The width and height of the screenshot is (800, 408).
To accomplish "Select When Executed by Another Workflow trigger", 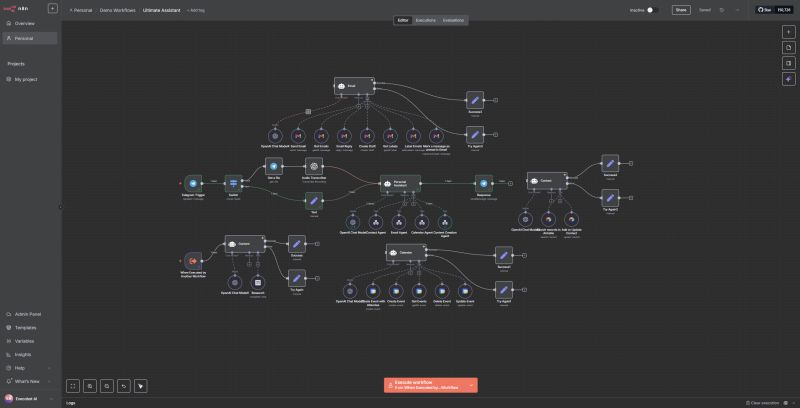I will (x=193, y=261).
